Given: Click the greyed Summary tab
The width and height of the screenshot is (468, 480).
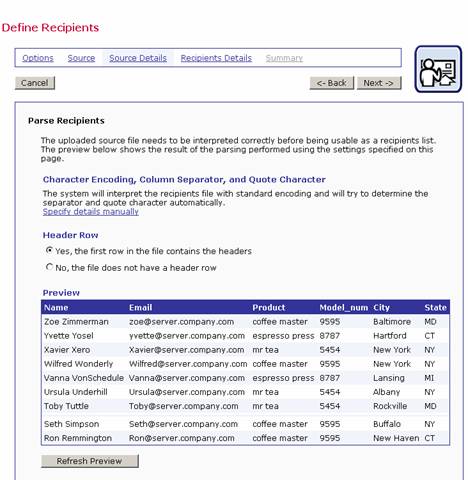Looking at the screenshot, I should coord(284,58).
